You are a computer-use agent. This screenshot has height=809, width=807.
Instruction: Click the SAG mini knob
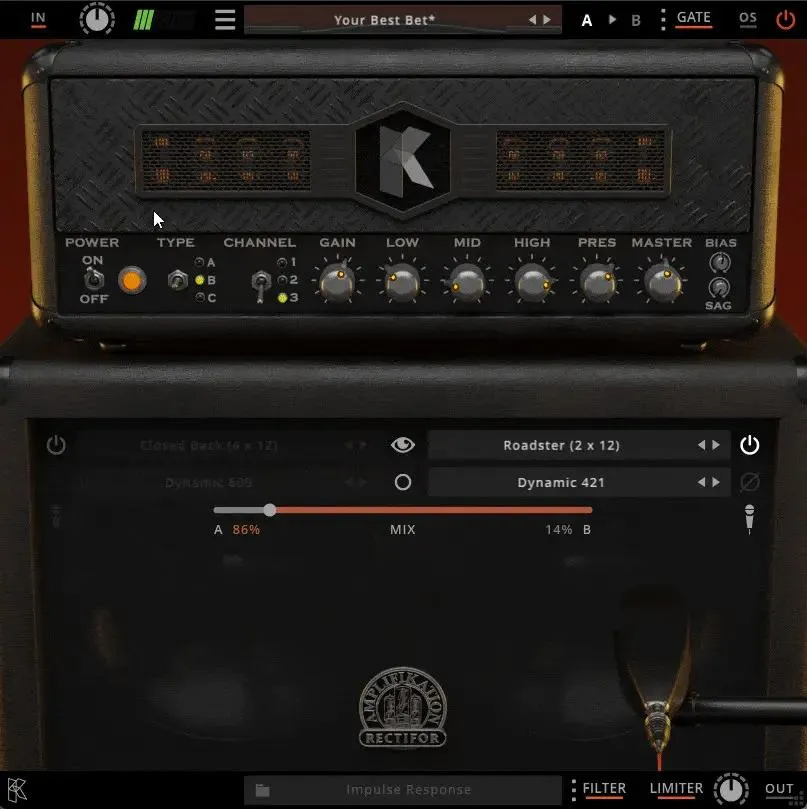pyautogui.click(x=719, y=287)
